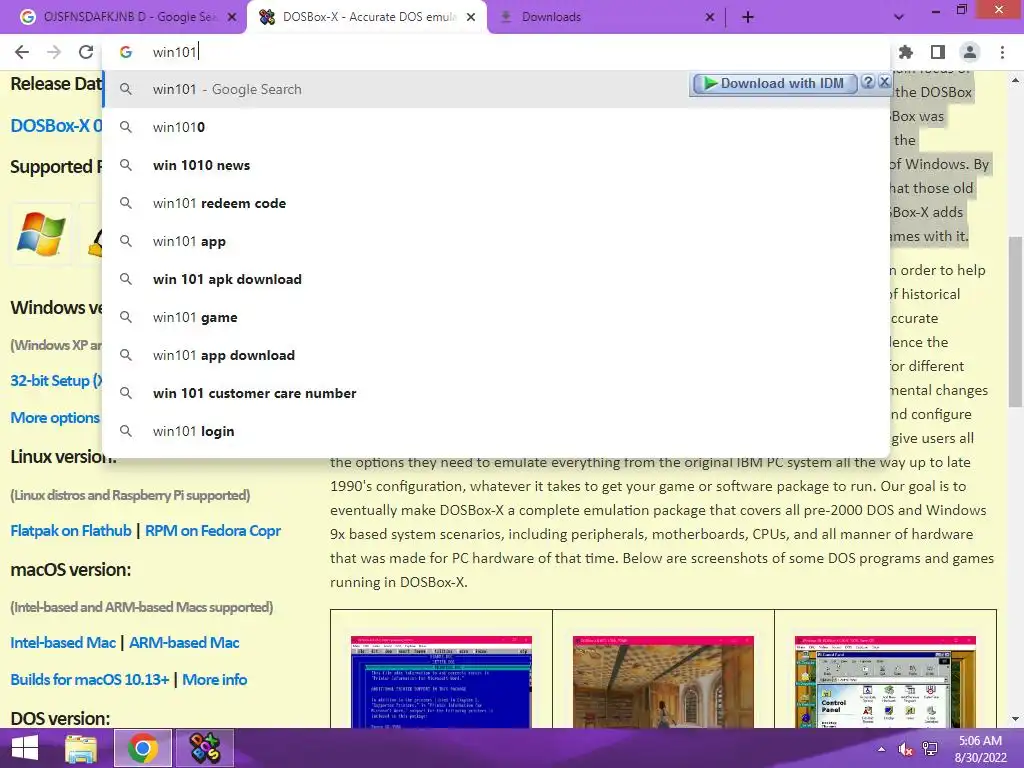Open the Builds for macOS 10.13+ link
The image size is (1024, 768).
pos(89,680)
